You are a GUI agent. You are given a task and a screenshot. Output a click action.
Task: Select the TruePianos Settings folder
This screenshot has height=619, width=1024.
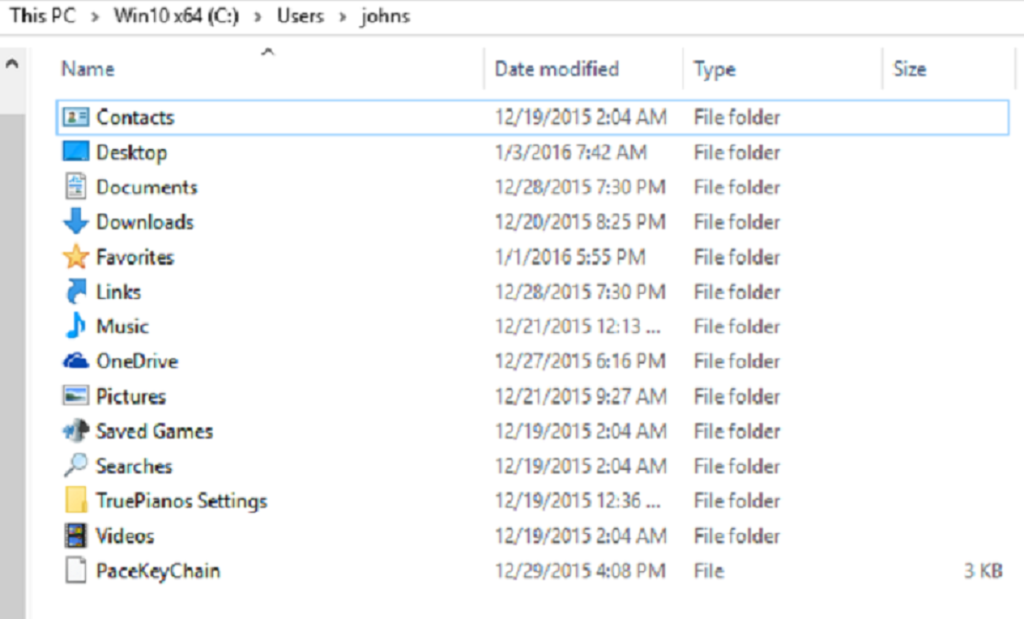pos(181,501)
